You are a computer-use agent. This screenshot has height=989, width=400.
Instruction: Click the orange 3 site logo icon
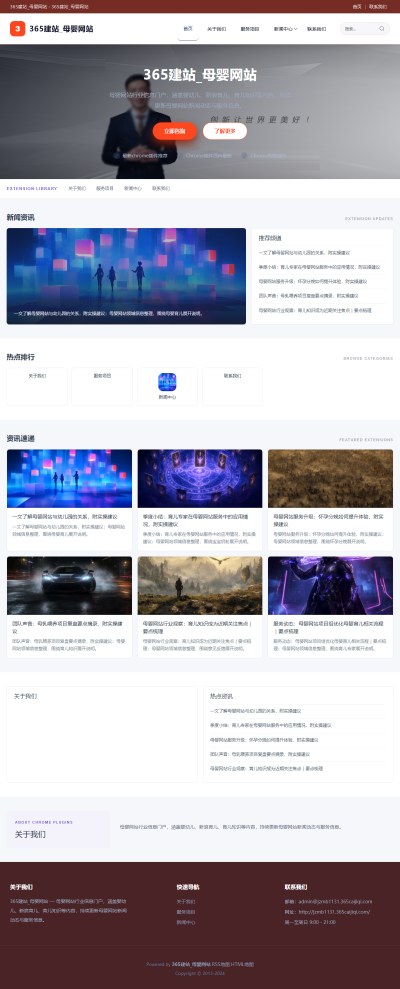point(18,28)
